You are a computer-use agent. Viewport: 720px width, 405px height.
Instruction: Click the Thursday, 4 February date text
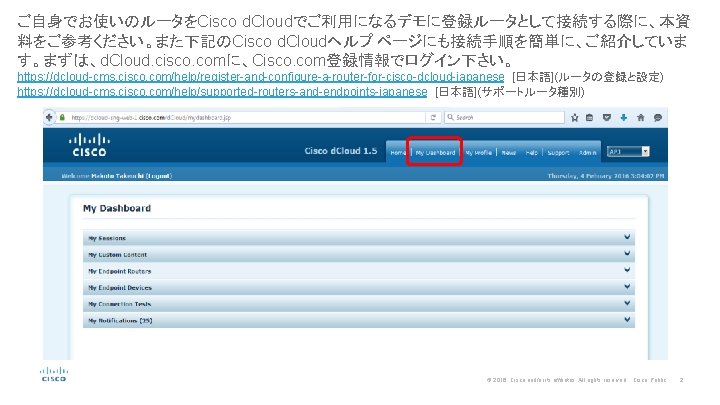(606, 176)
